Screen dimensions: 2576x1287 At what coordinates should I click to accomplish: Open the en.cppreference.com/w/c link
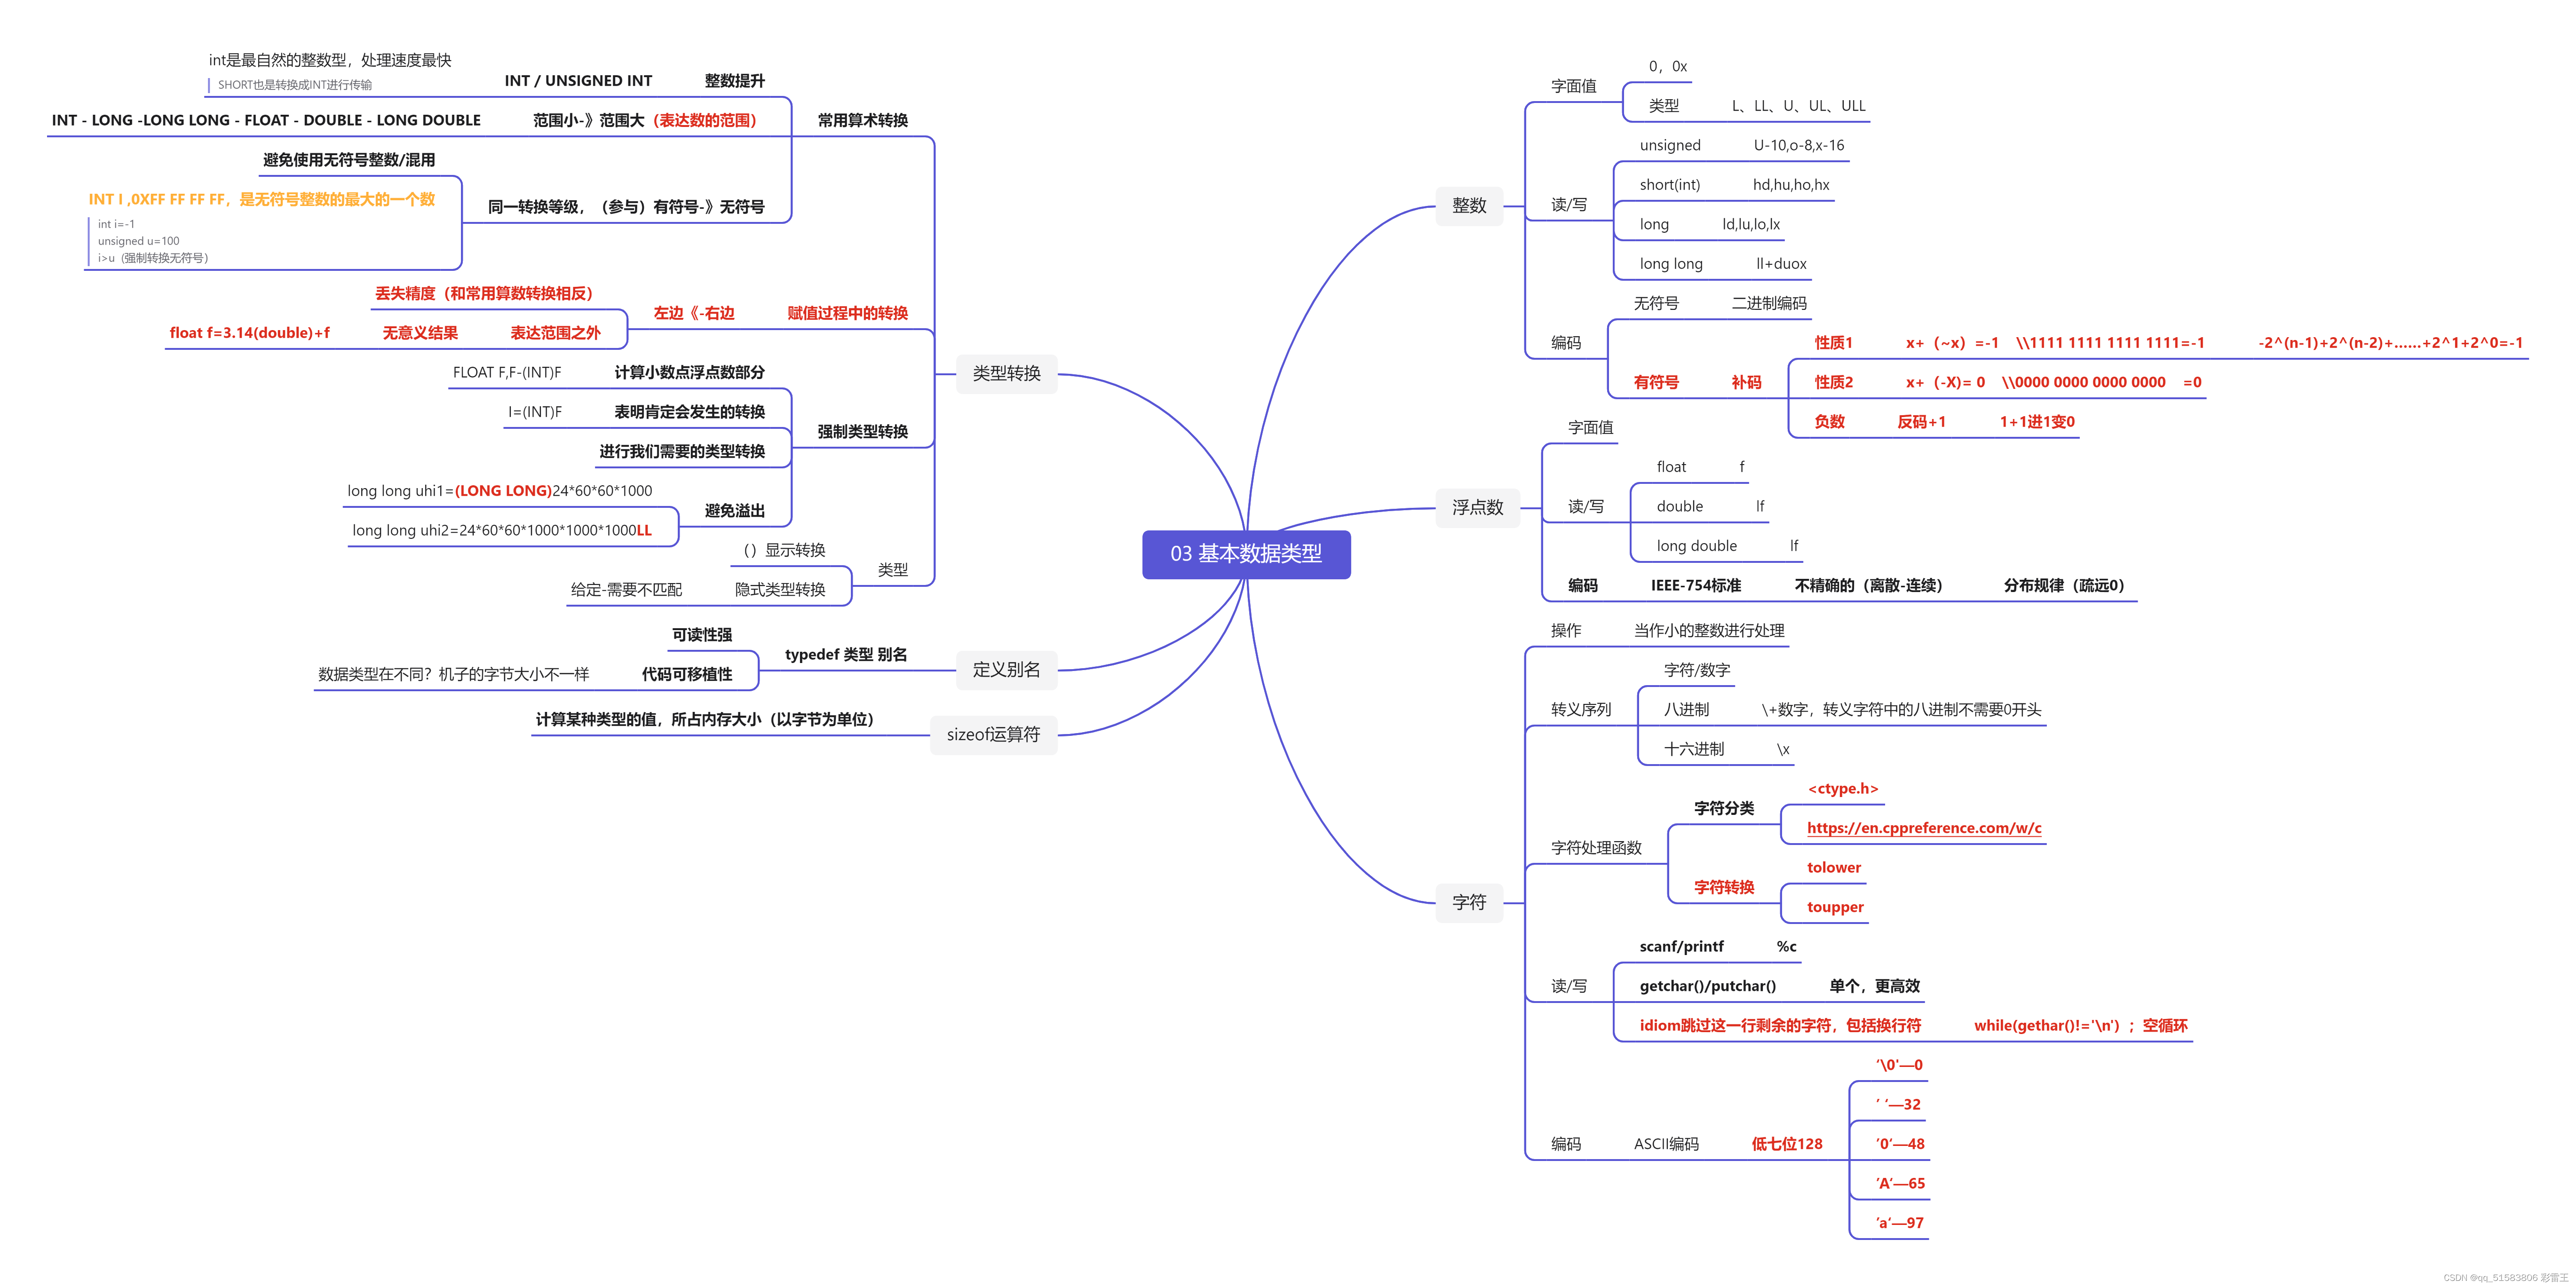[1924, 828]
